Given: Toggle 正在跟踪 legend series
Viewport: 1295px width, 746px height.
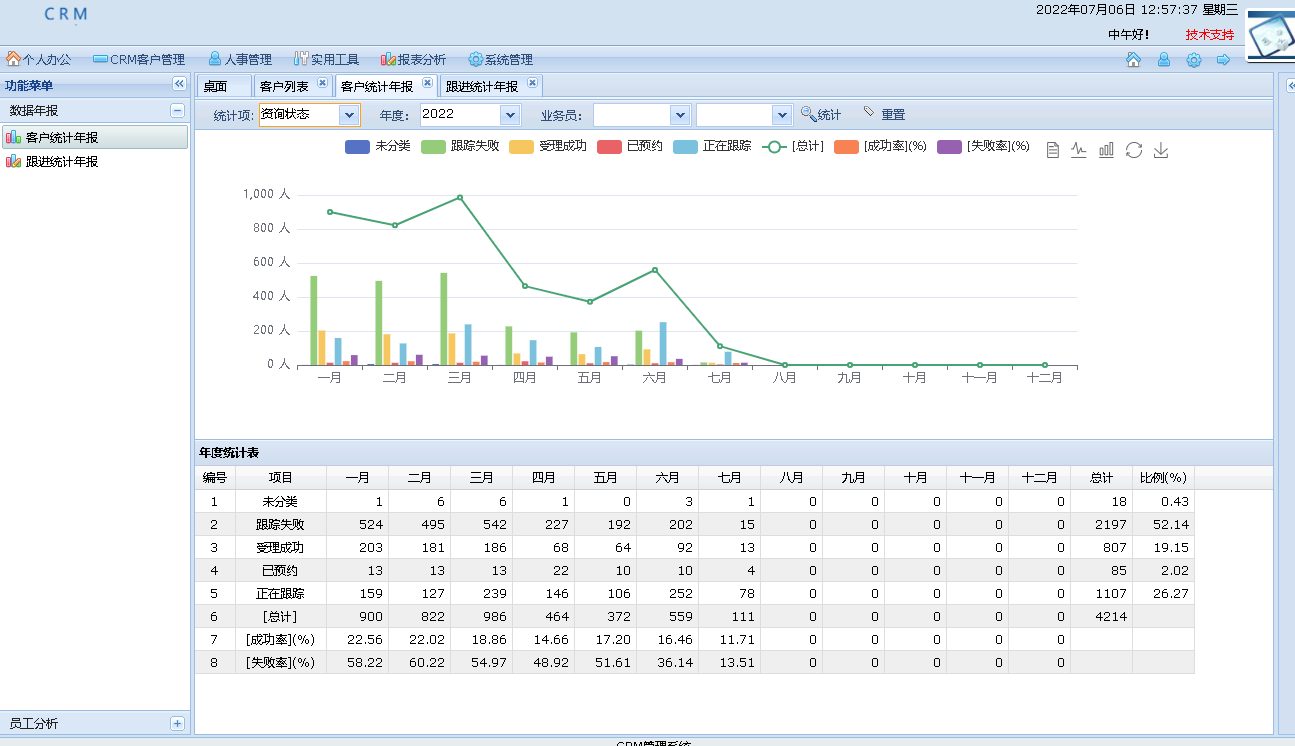Looking at the screenshot, I should (712, 146).
